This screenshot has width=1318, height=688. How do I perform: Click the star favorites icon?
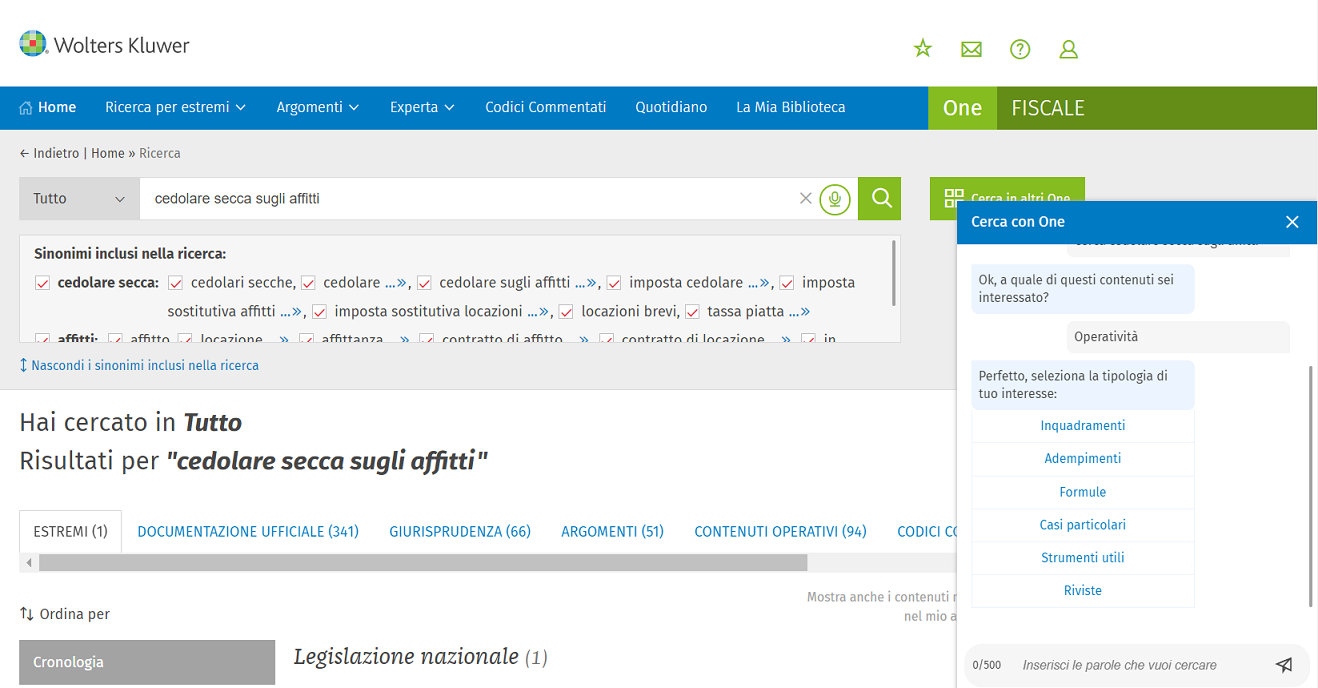point(922,48)
